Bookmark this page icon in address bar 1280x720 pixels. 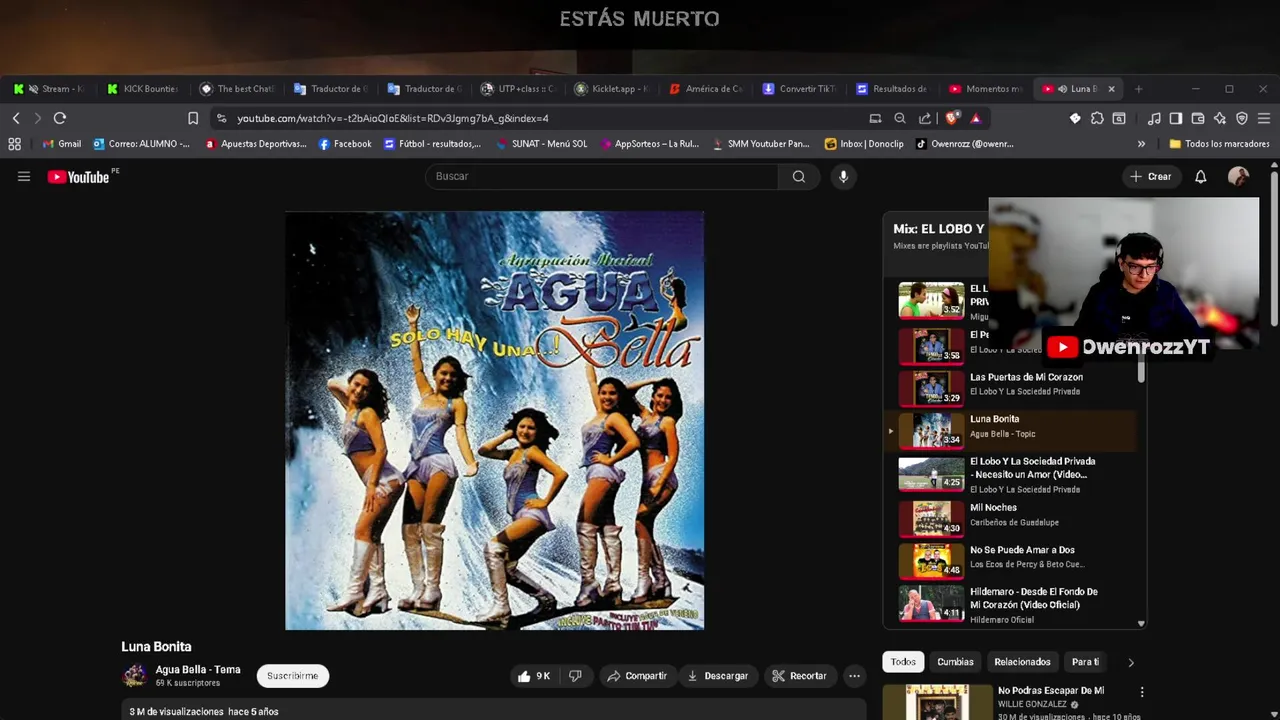[193, 118]
